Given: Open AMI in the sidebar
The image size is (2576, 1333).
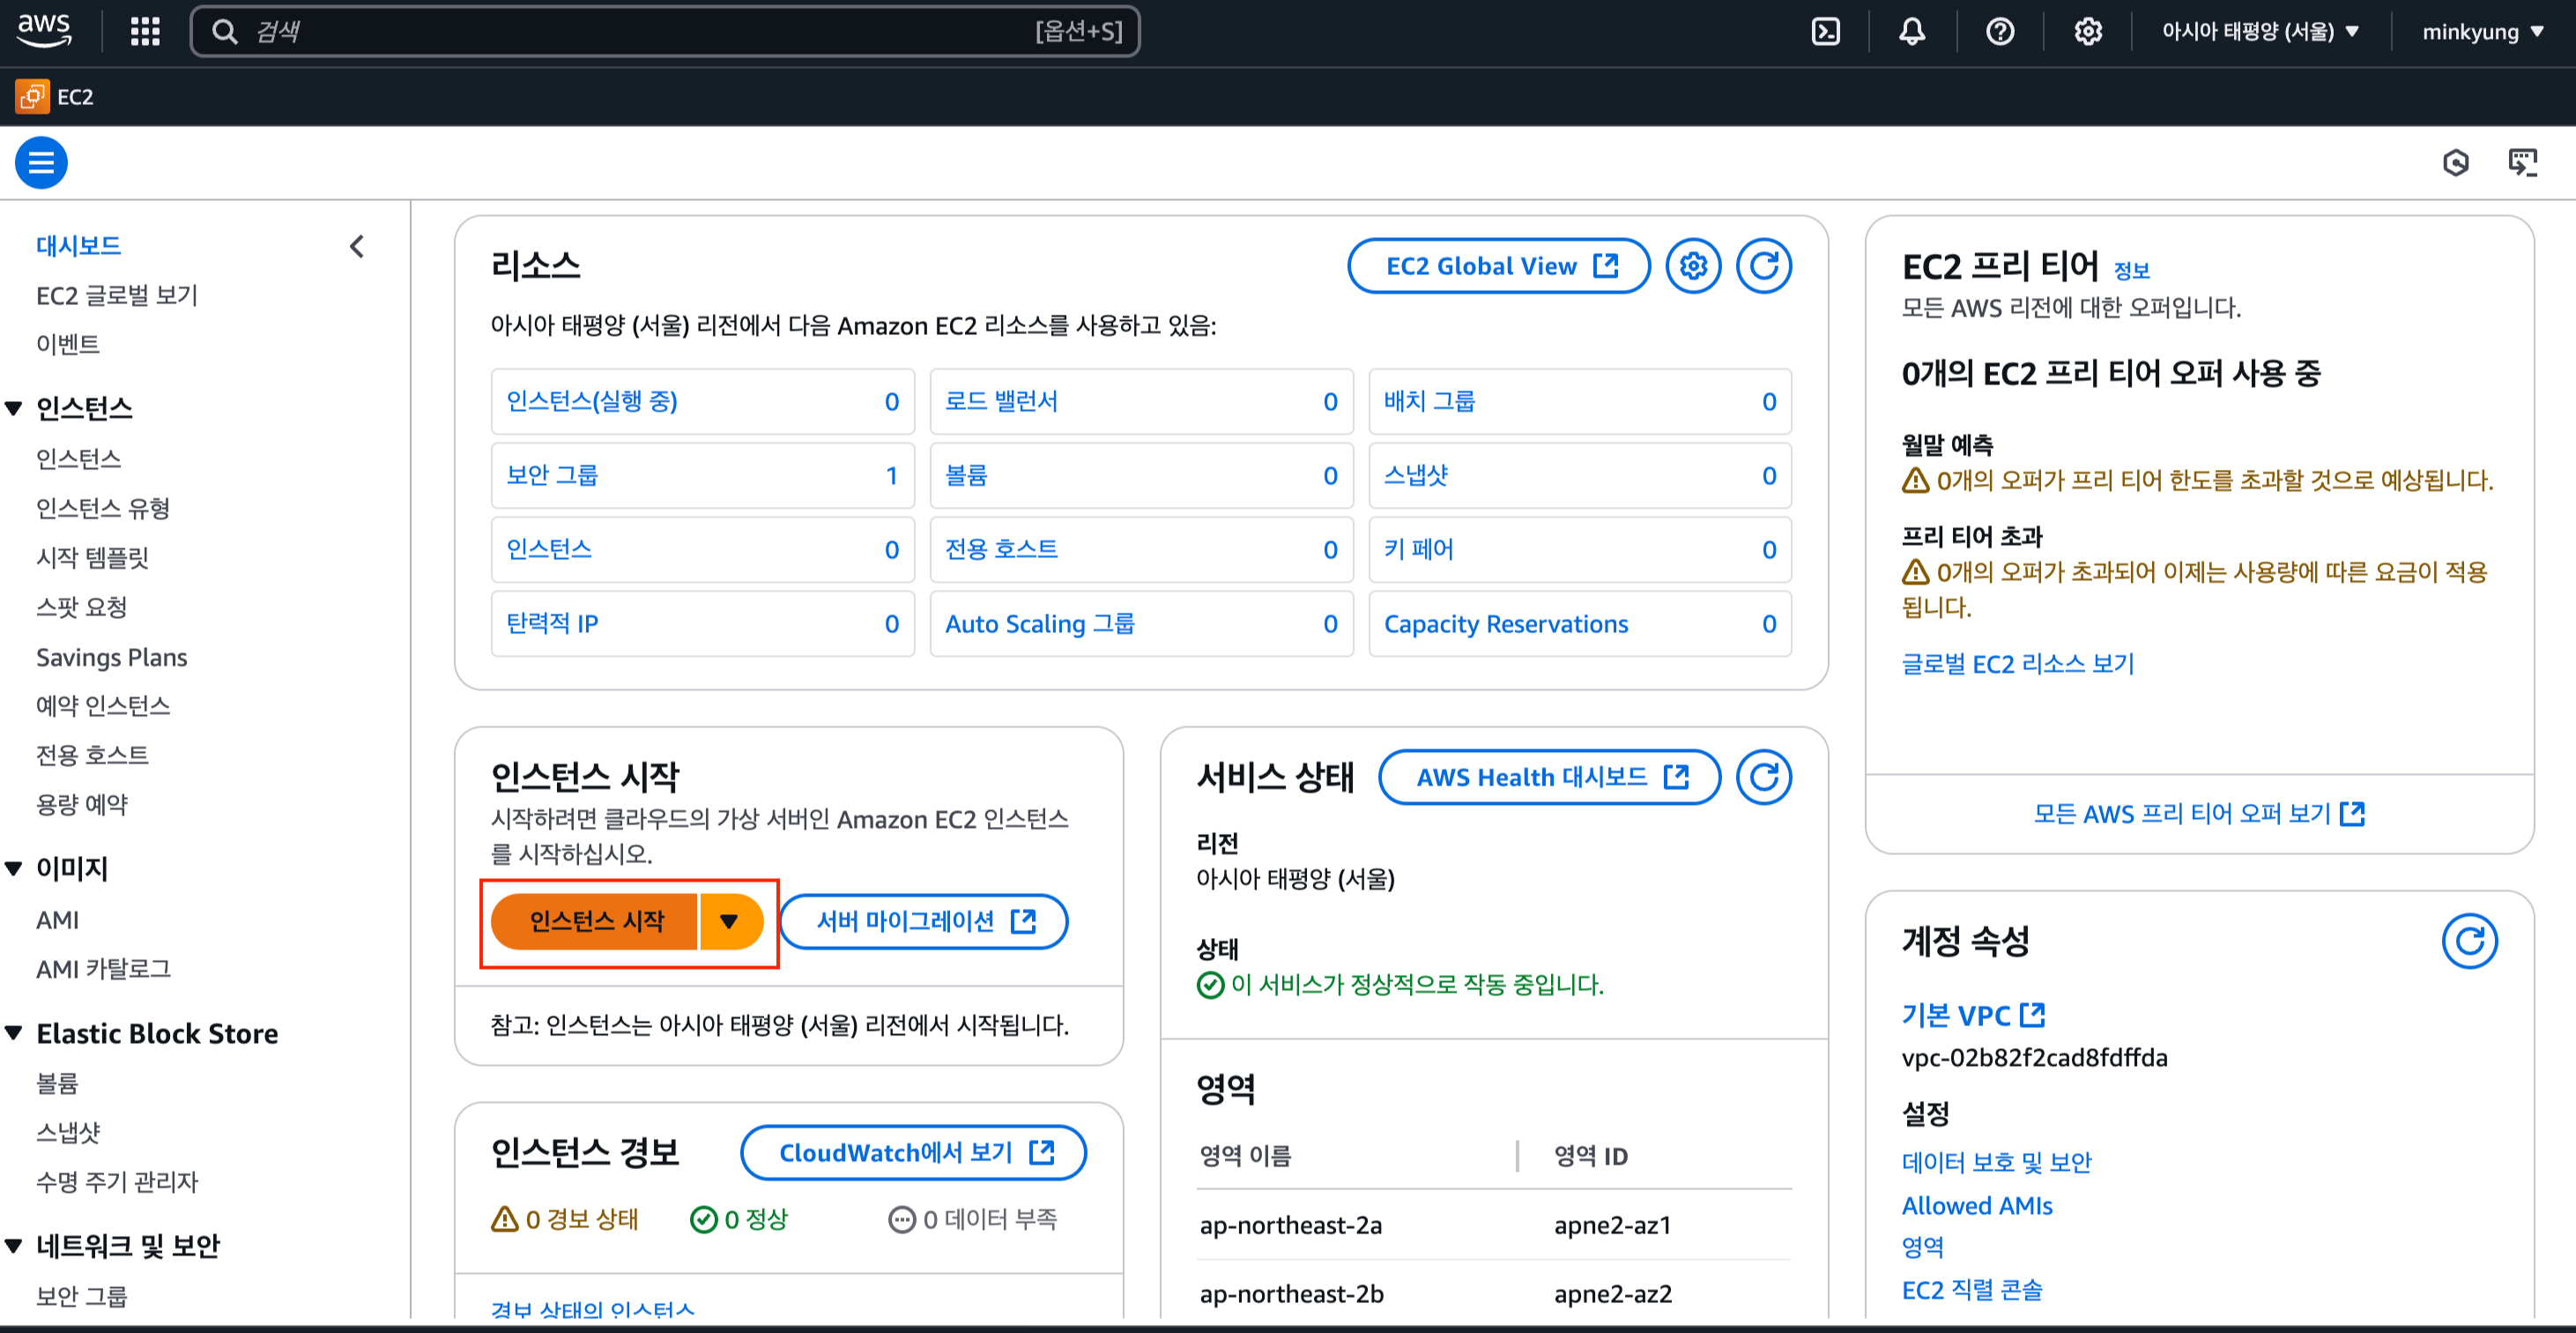Looking at the screenshot, I should [x=58, y=919].
